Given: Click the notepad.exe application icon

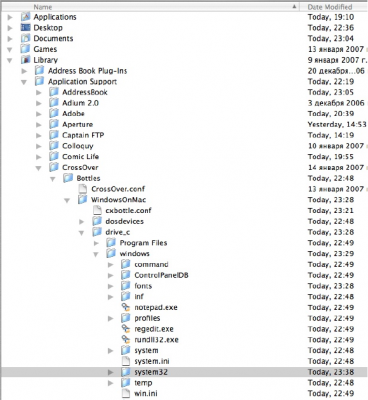Looking at the screenshot, I should (125, 307).
